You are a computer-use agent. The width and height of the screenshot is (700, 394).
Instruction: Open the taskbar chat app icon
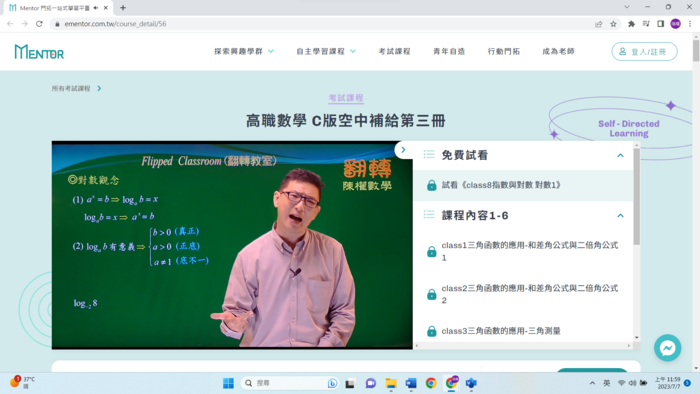point(371,383)
